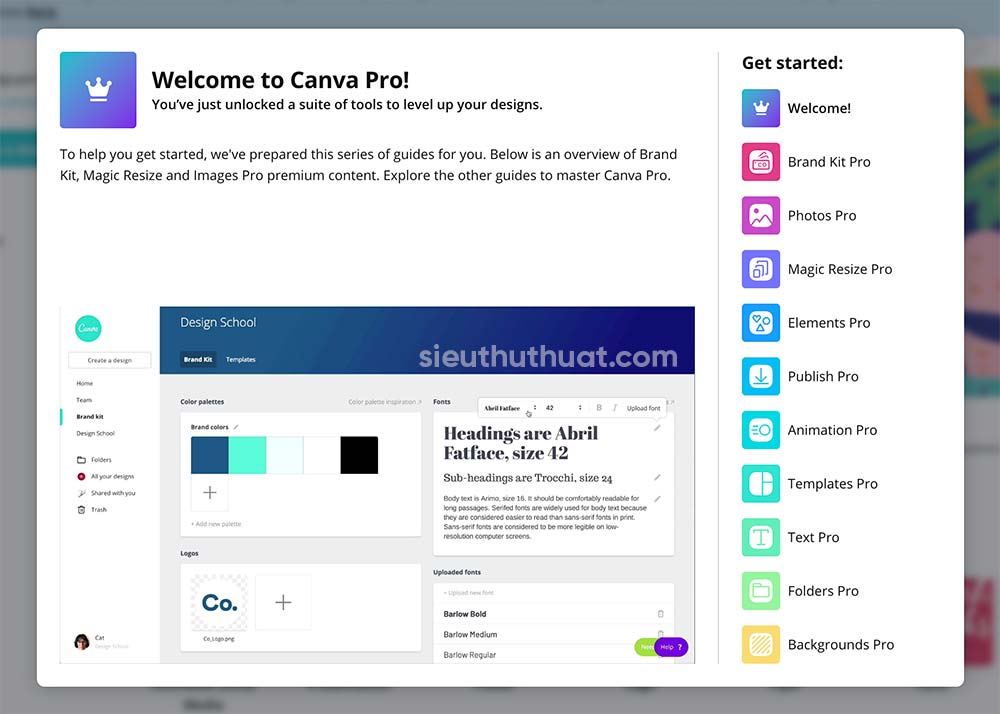Select the Text Pro guide label

click(x=813, y=537)
